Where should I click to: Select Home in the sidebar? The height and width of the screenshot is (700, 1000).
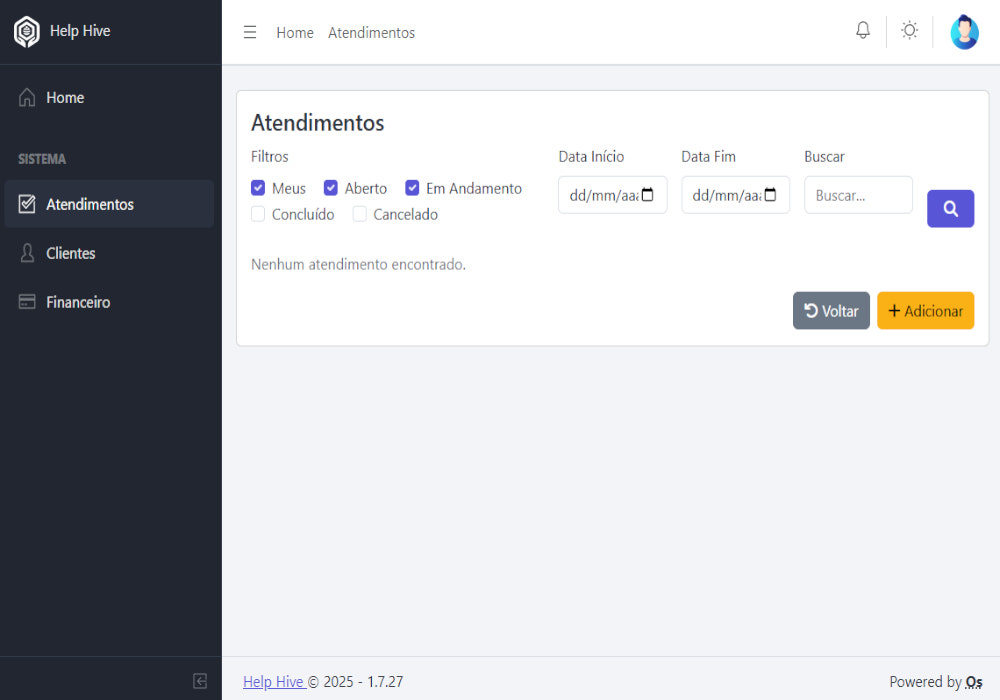[64, 98]
